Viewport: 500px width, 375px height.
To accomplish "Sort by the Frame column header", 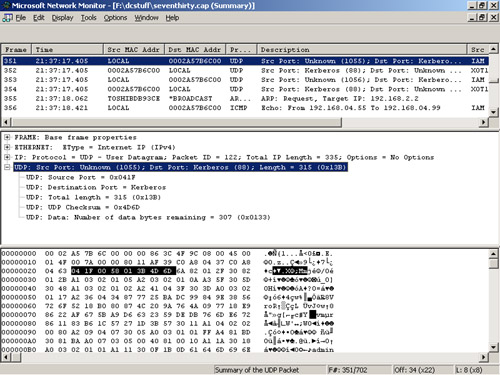I will [16, 49].
